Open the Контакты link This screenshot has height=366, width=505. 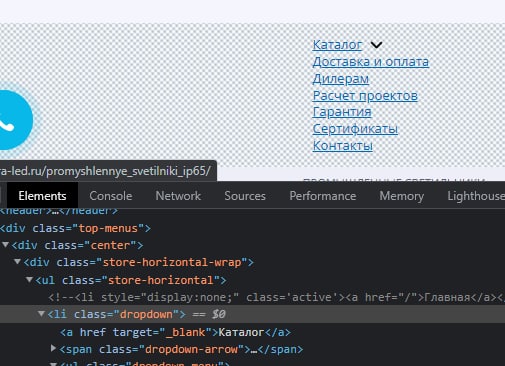(x=342, y=145)
